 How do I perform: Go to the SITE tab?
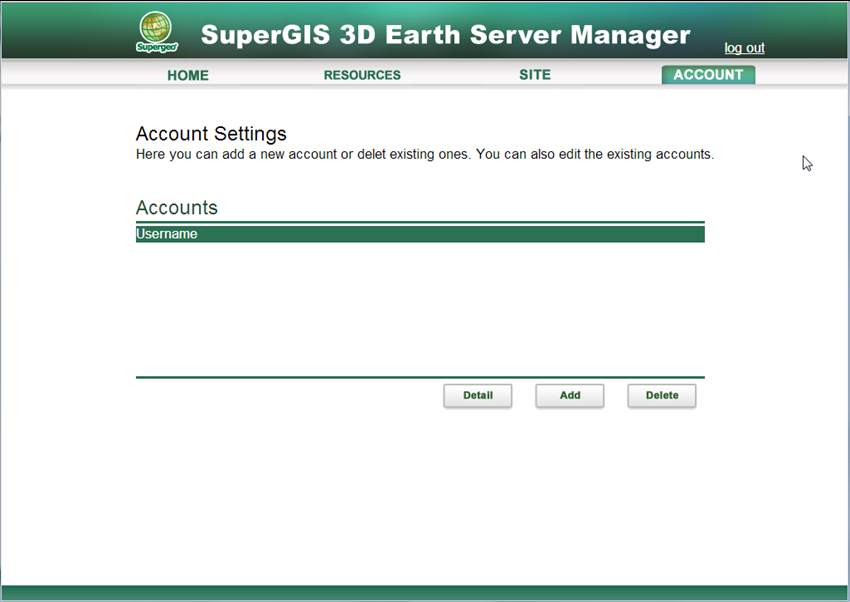[x=535, y=75]
